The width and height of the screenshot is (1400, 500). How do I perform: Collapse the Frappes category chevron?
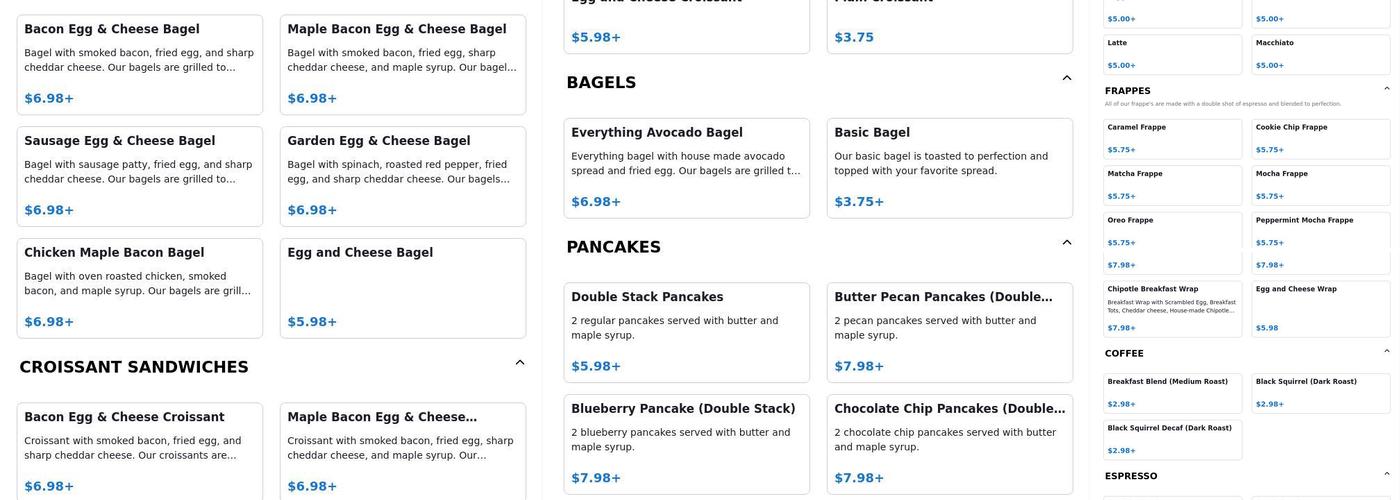click(1387, 89)
